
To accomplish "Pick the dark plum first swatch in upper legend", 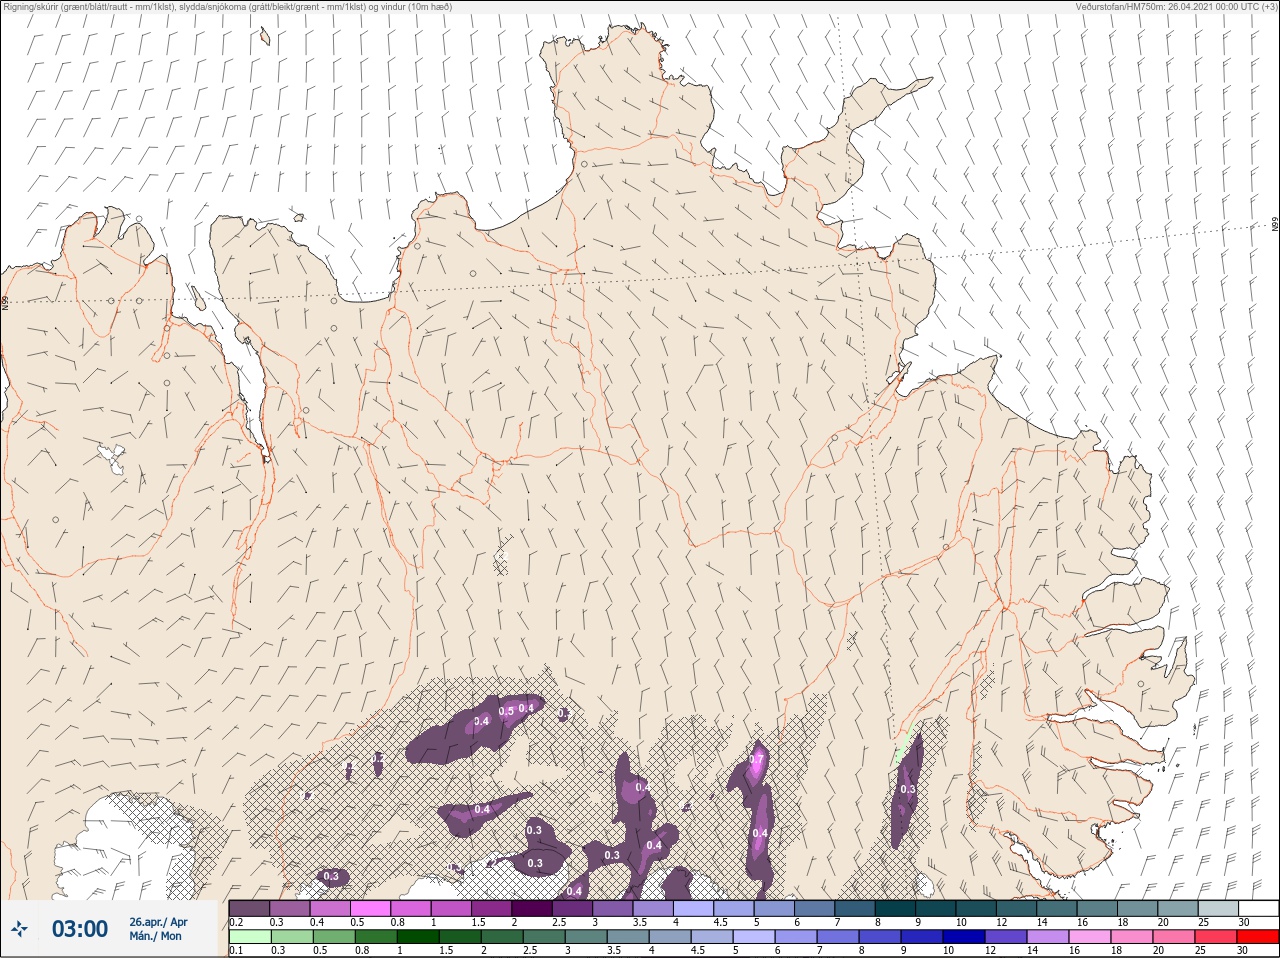I will pyautogui.click(x=249, y=908).
